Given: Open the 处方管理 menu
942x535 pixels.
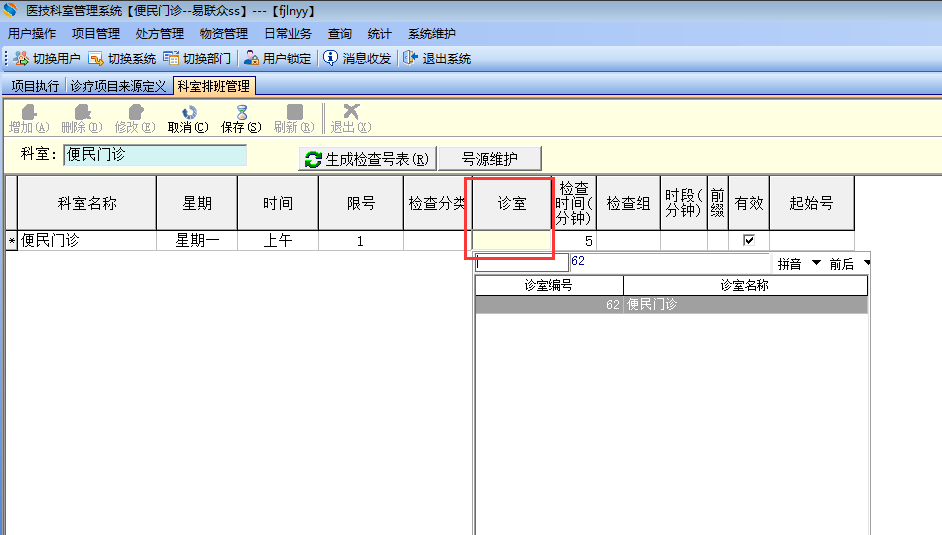Looking at the screenshot, I should click(x=160, y=34).
